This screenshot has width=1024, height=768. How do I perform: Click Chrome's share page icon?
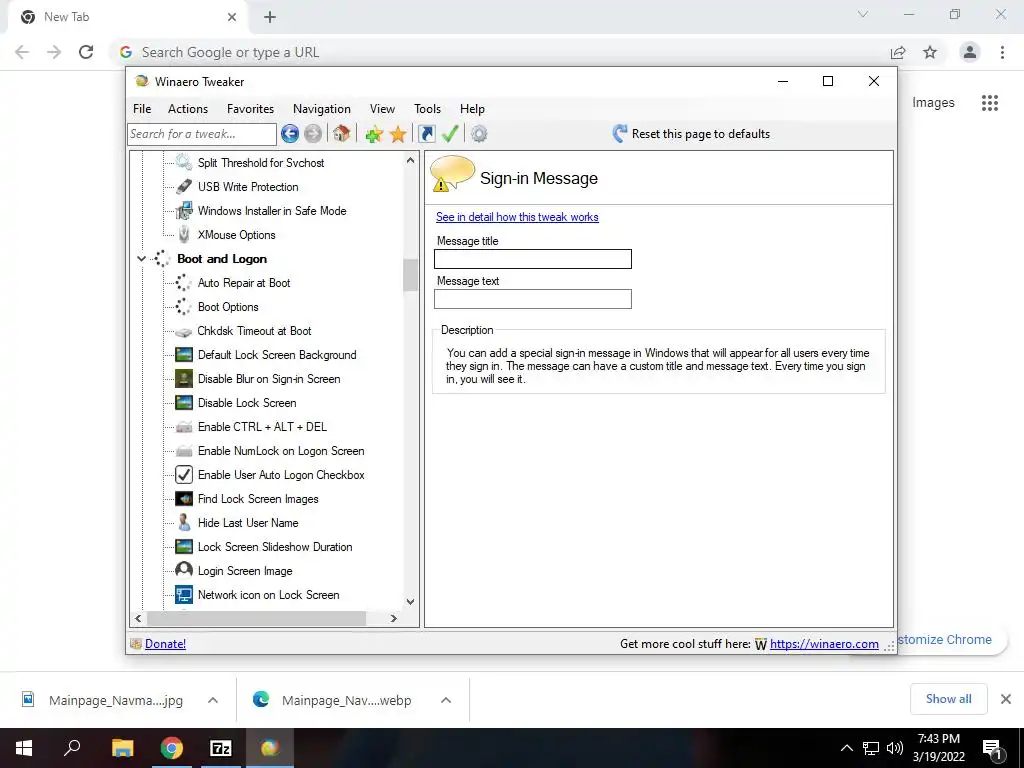tap(898, 52)
